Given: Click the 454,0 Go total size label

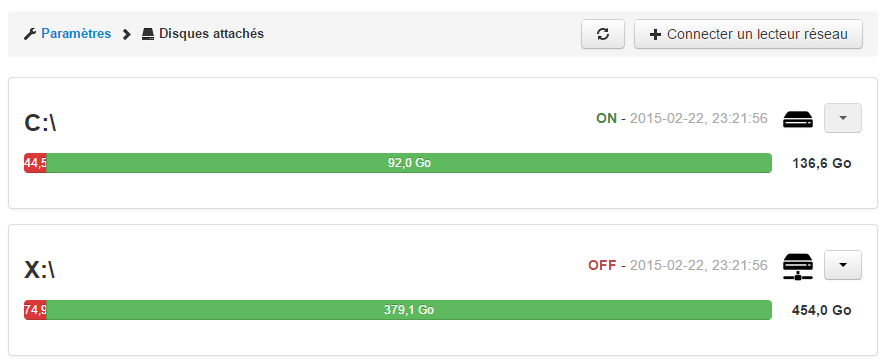Looking at the screenshot, I should point(821,310).
